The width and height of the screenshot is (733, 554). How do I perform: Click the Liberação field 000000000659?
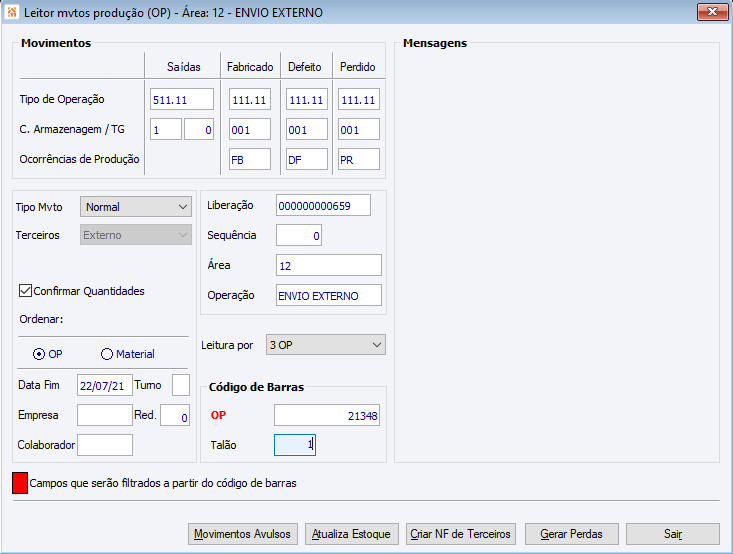coord(323,205)
